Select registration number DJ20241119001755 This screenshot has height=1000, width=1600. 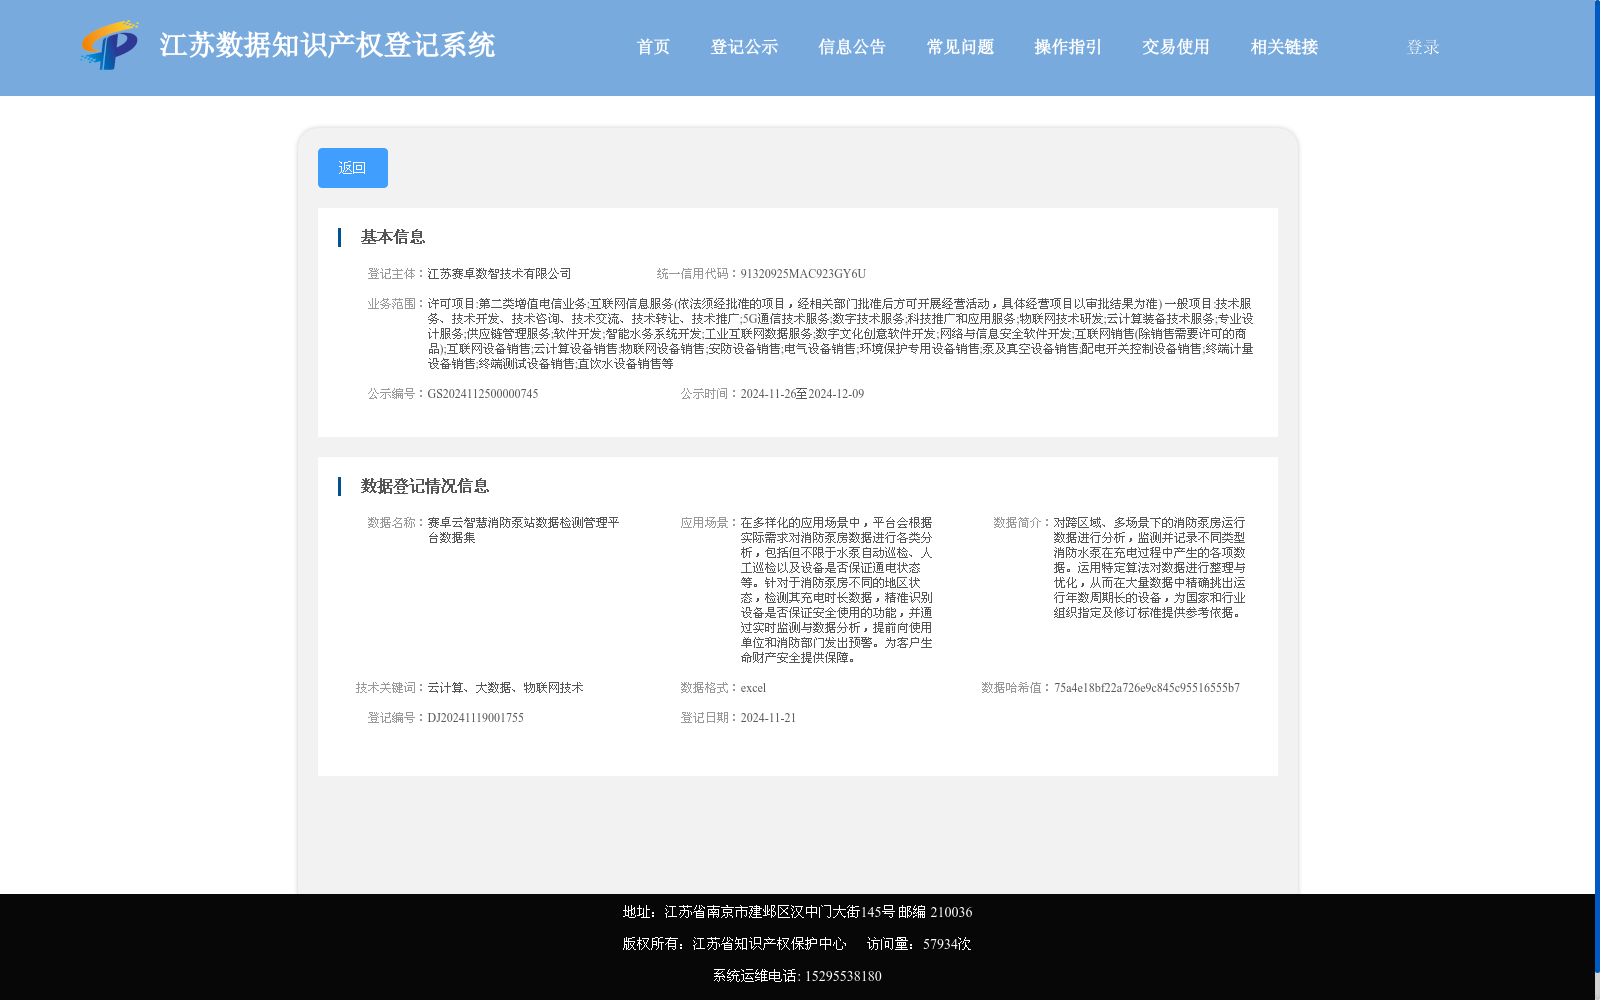(x=475, y=718)
